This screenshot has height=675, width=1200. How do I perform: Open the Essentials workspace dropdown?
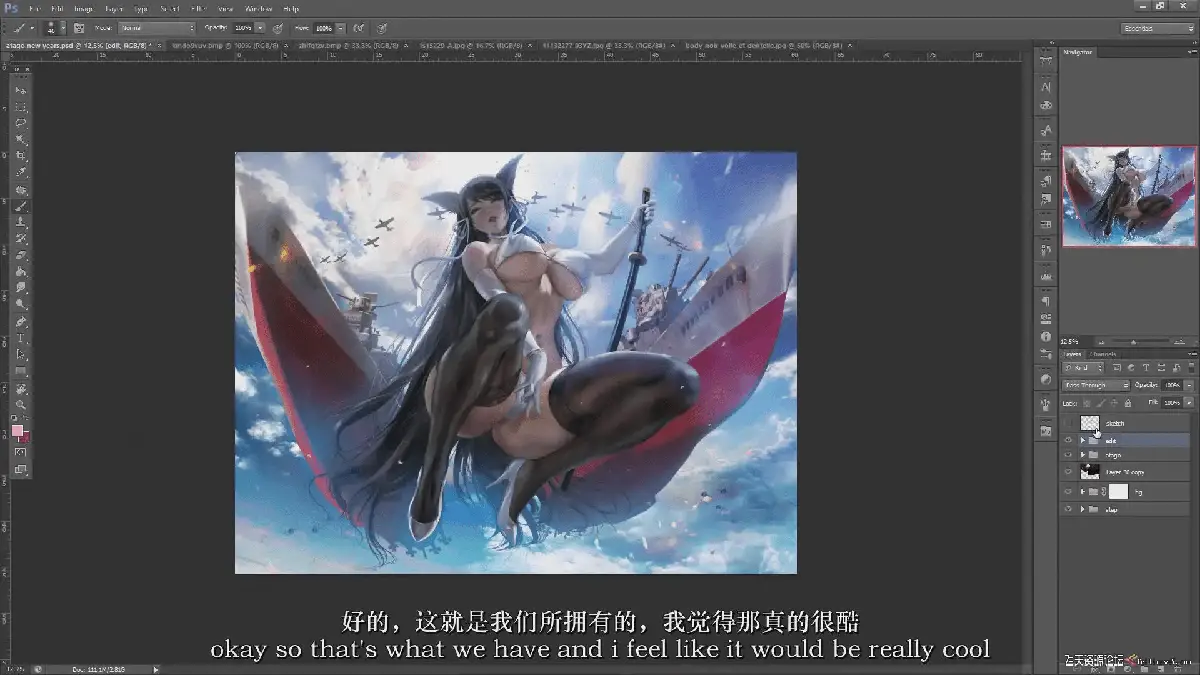(1158, 29)
